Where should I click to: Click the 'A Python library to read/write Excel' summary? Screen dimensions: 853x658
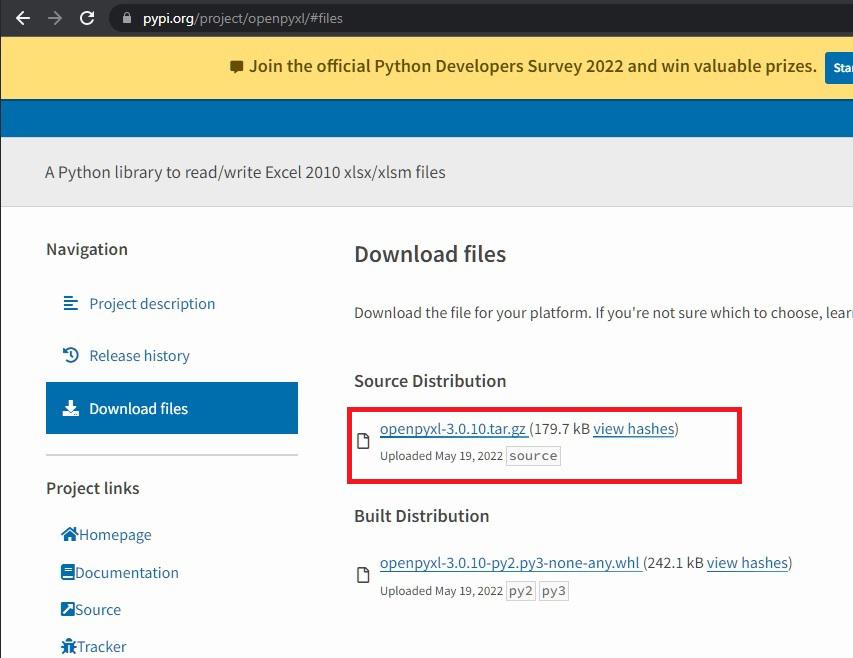[x=245, y=172]
